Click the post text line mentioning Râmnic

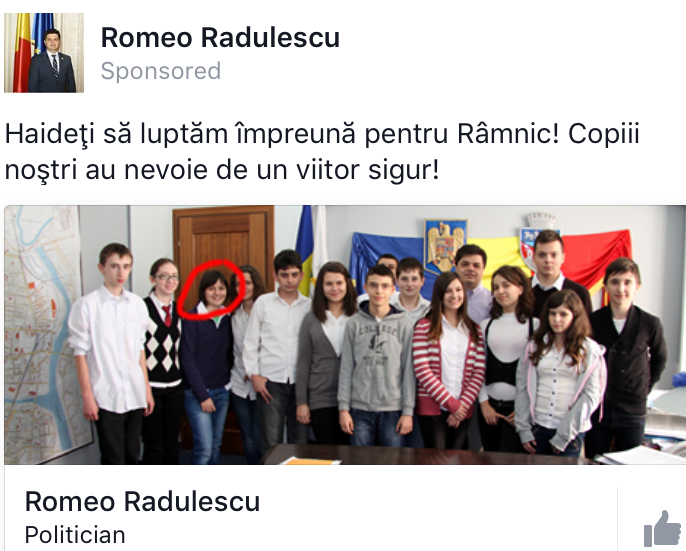click(x=322, y=134)
